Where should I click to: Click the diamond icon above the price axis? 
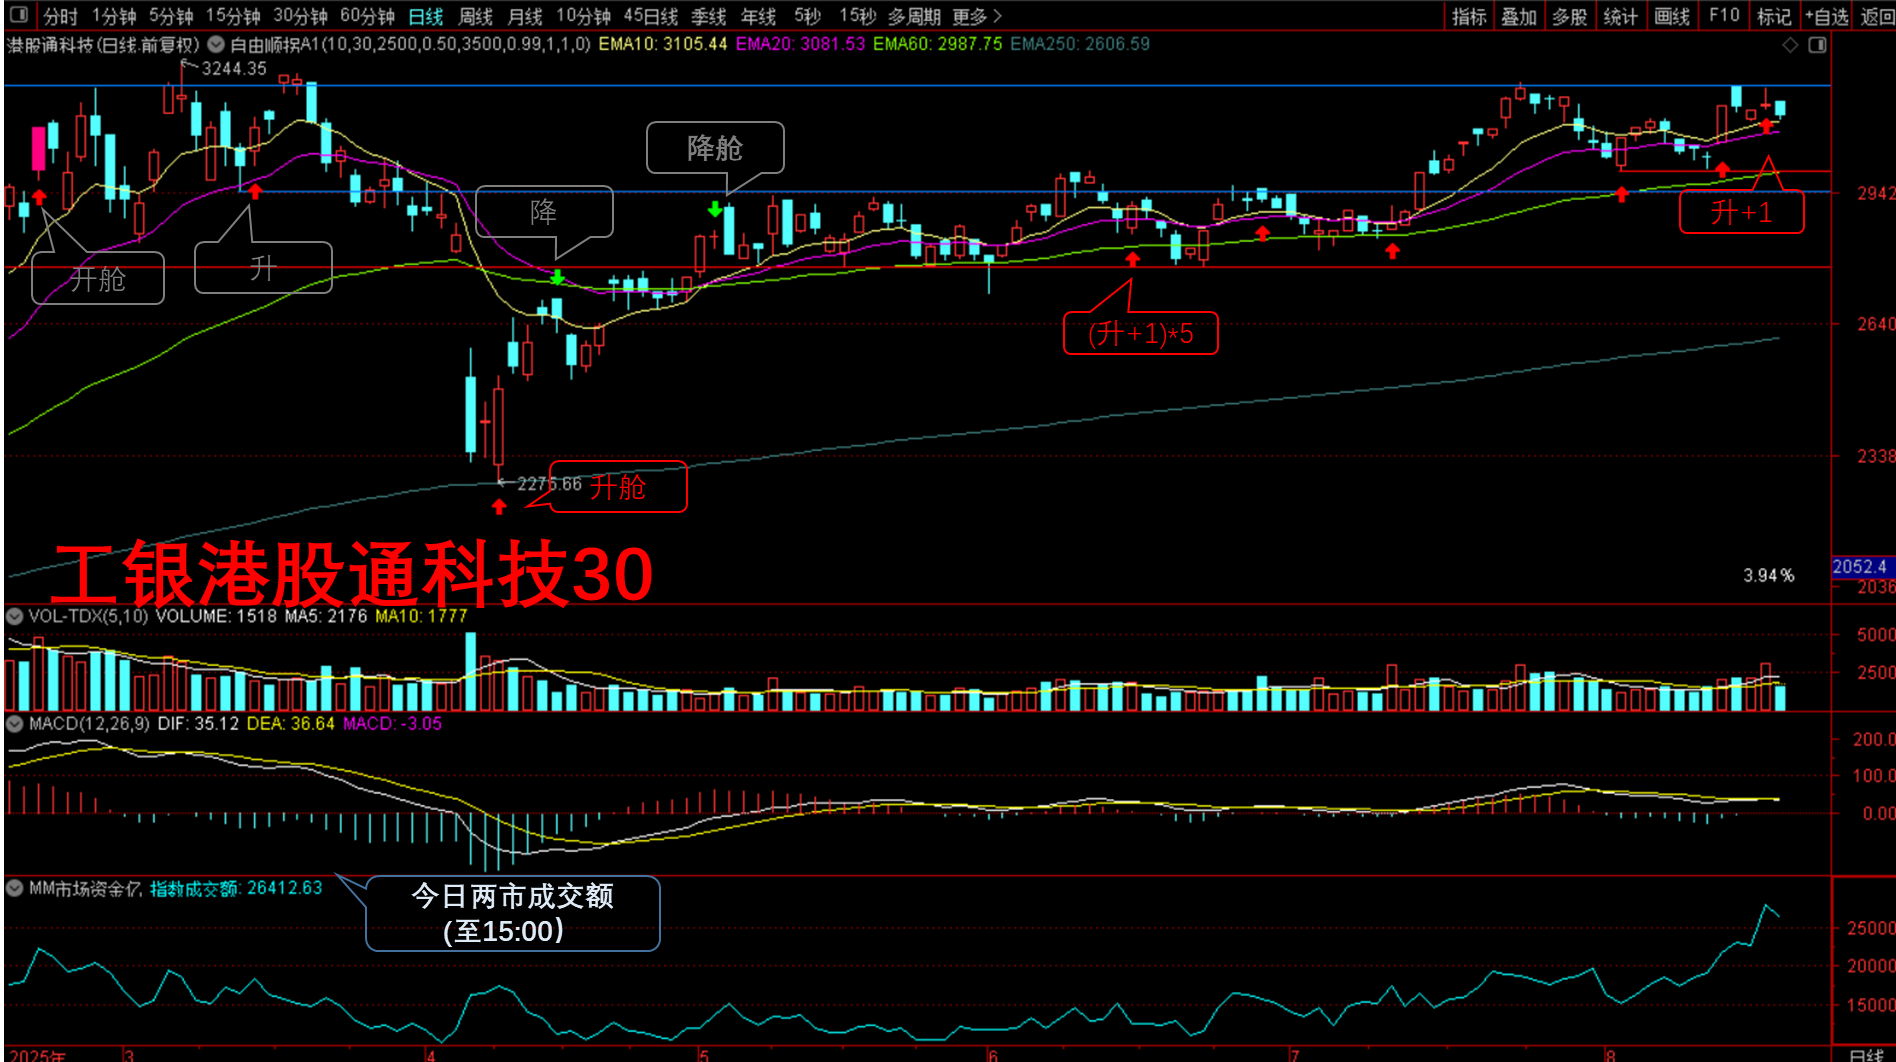point(1791,45)
